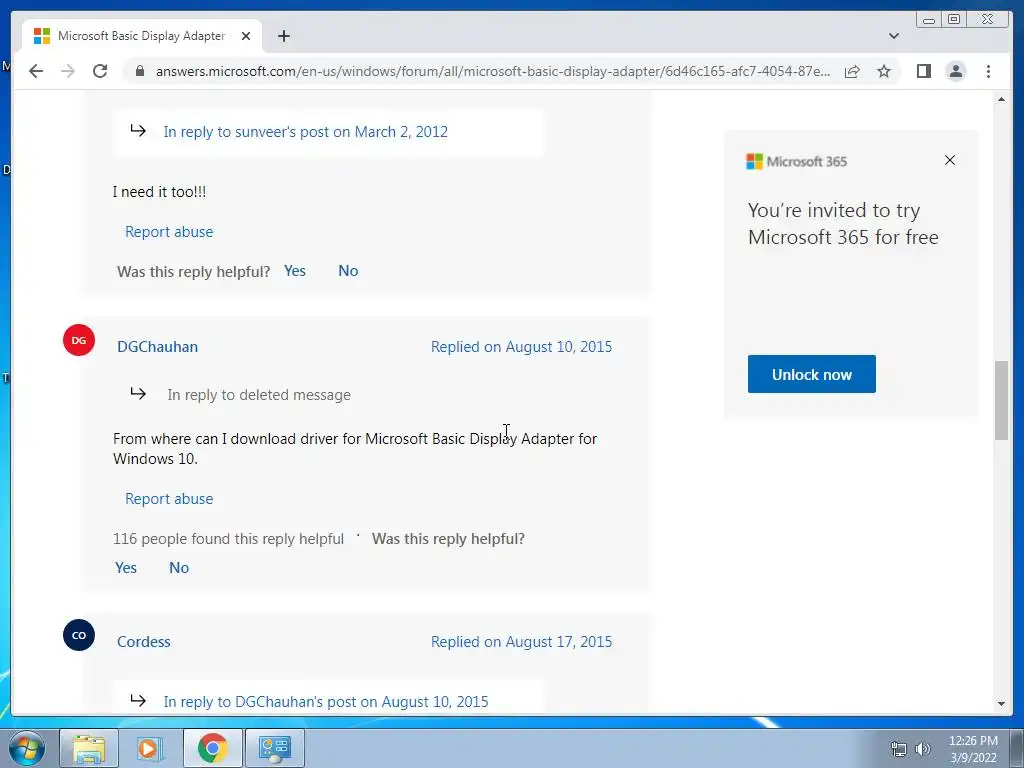Image resolution: width=1024 pixels, height=768 pixels.
Task: Mark 'I need it too' reply helpful Yes
Action: point(295,271)
